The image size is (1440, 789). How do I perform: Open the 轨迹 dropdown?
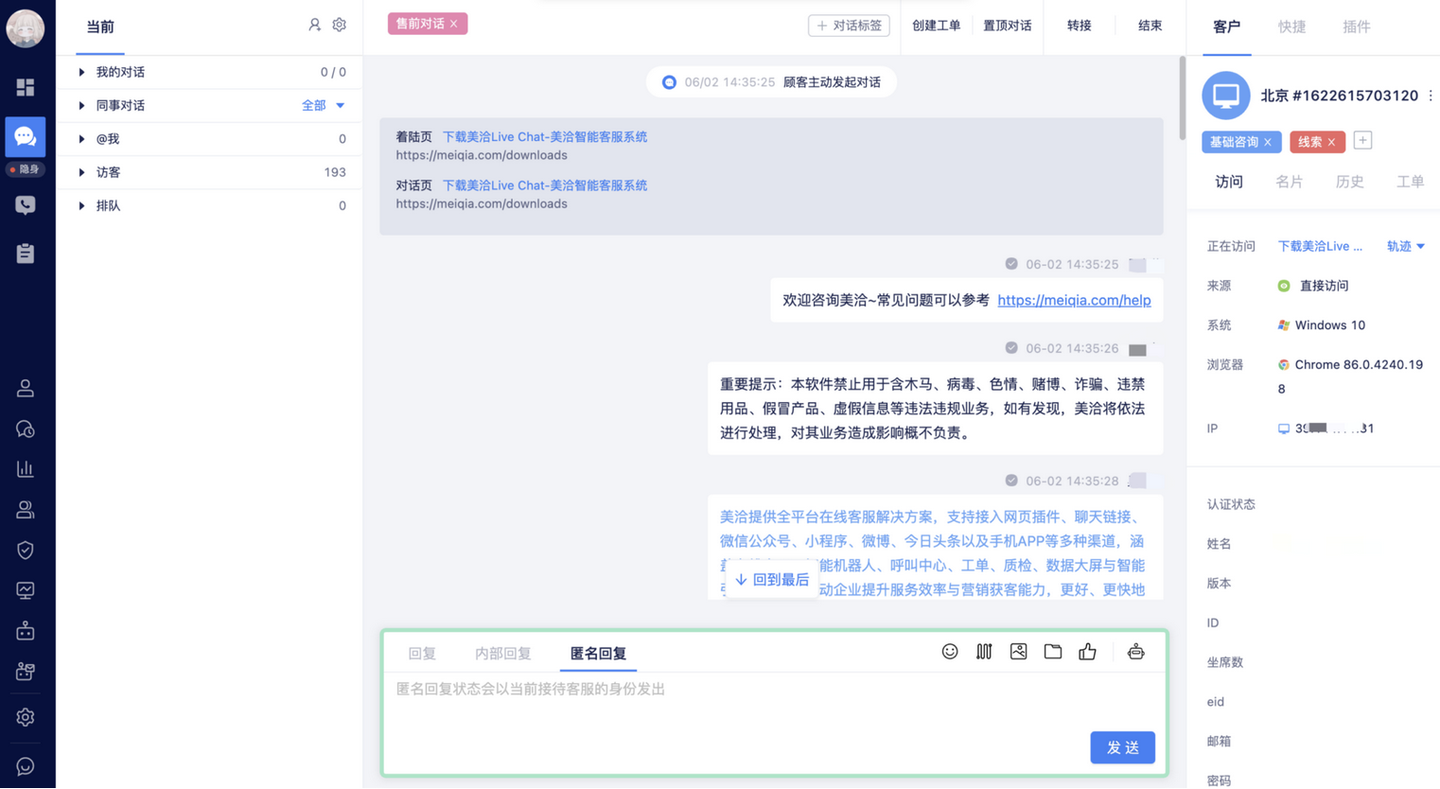coord(1405,246)
